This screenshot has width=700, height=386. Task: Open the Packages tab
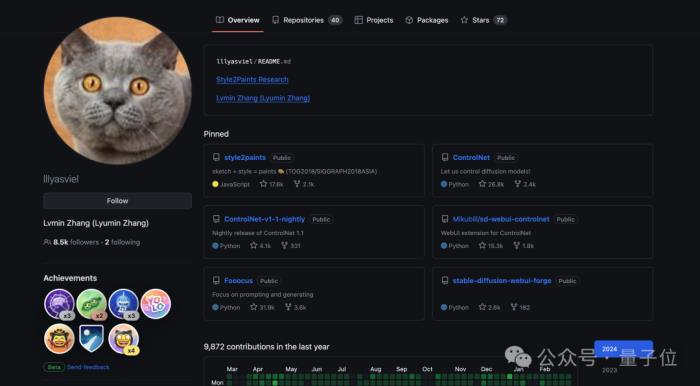pos(426,20)
